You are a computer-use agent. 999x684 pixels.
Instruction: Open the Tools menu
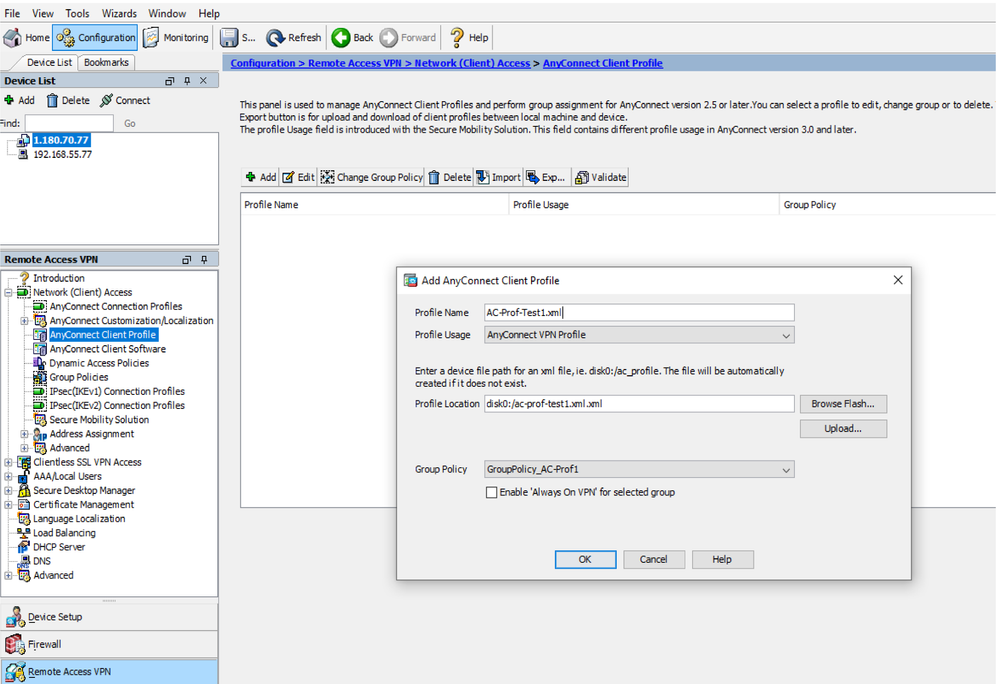[x=77, y=13]
